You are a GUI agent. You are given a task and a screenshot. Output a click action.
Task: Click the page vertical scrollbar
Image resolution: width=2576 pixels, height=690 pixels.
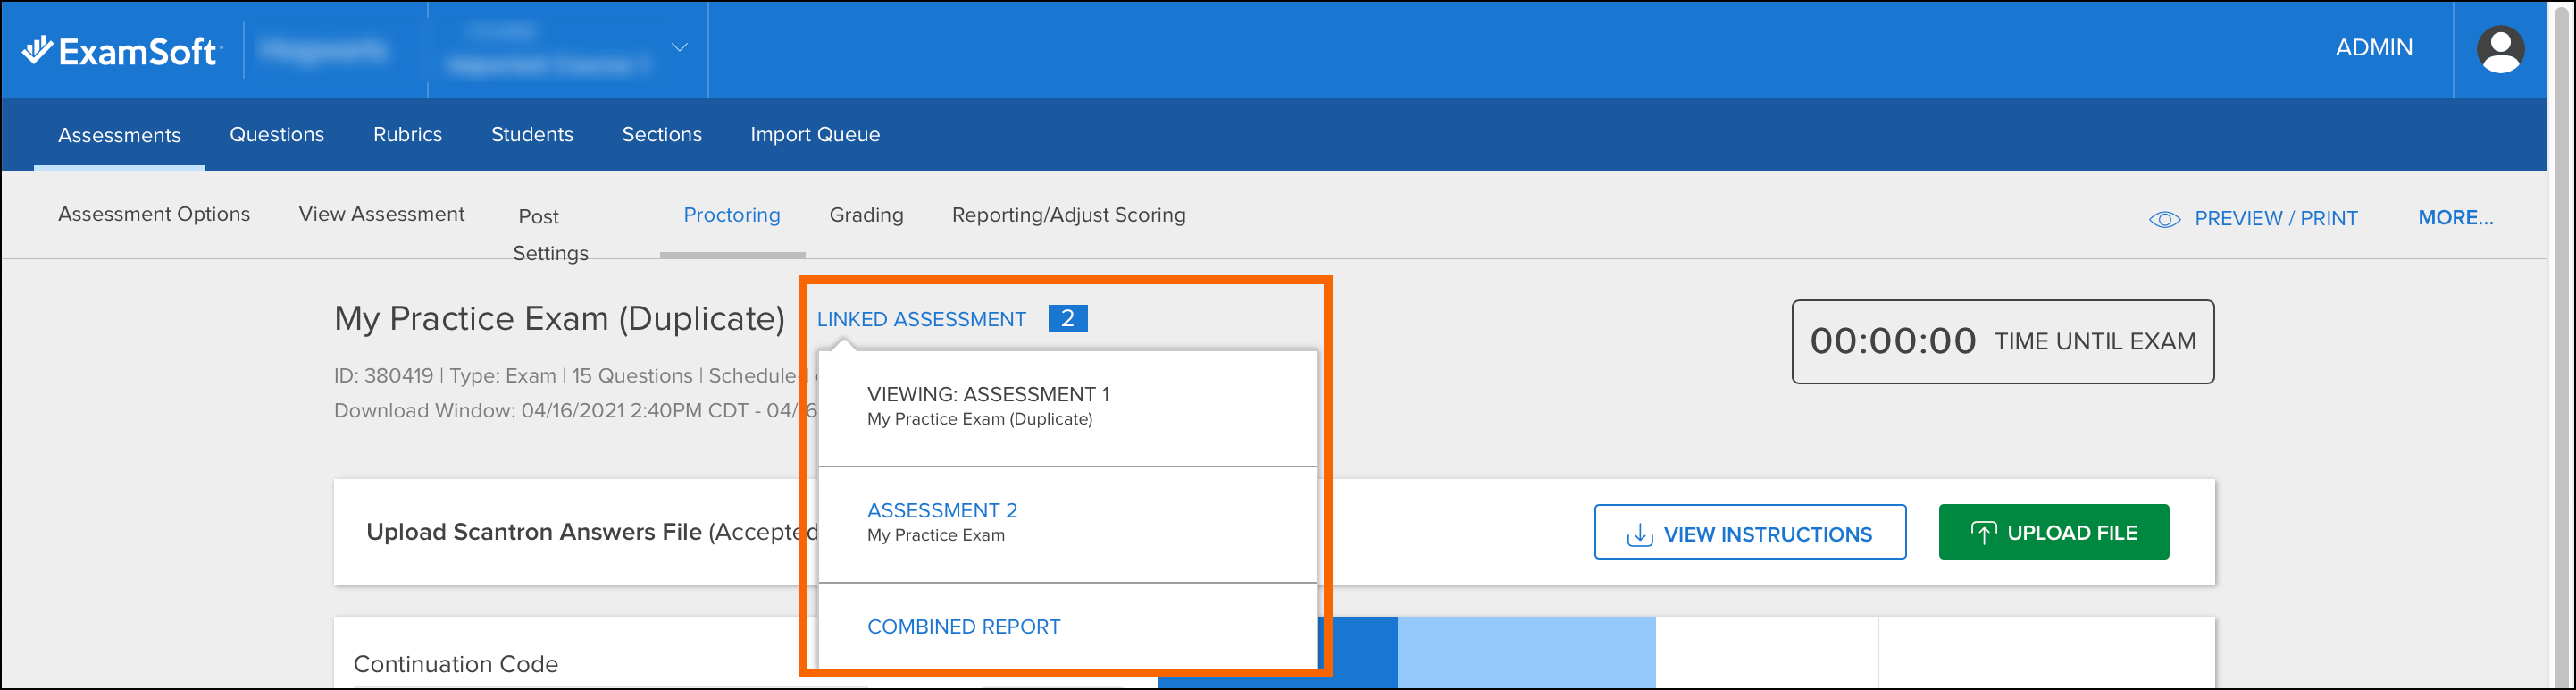pyautogui.click(x=2561, y=345)
